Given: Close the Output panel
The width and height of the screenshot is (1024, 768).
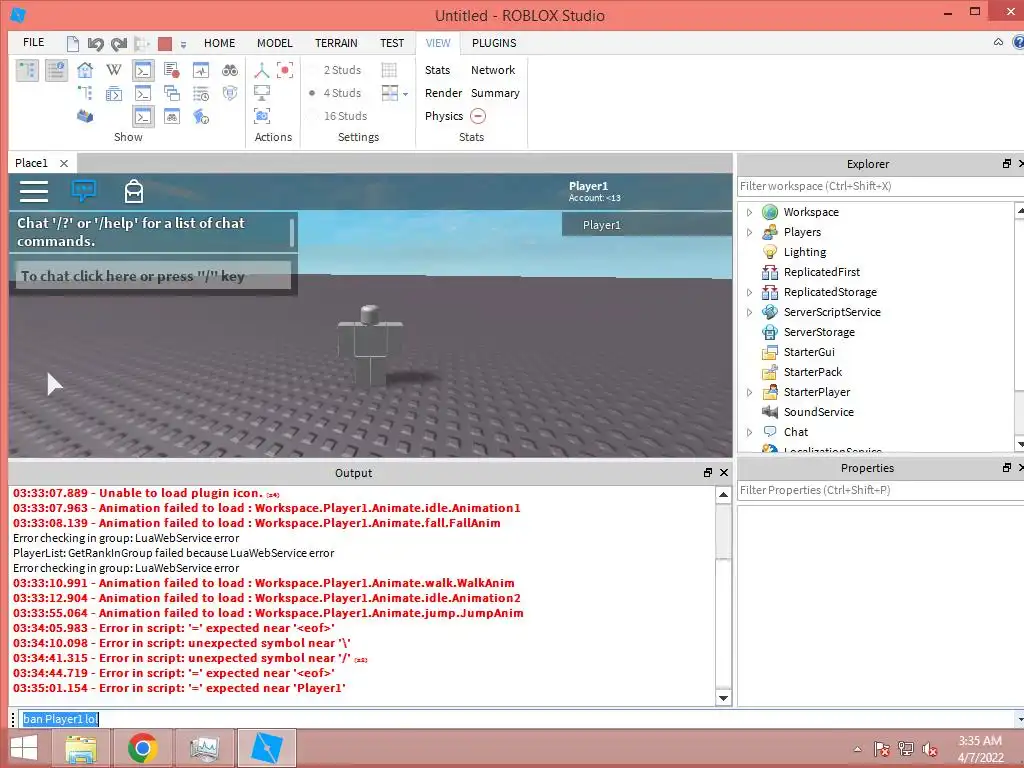Looking at the screenshot, I should click(724, 473).
